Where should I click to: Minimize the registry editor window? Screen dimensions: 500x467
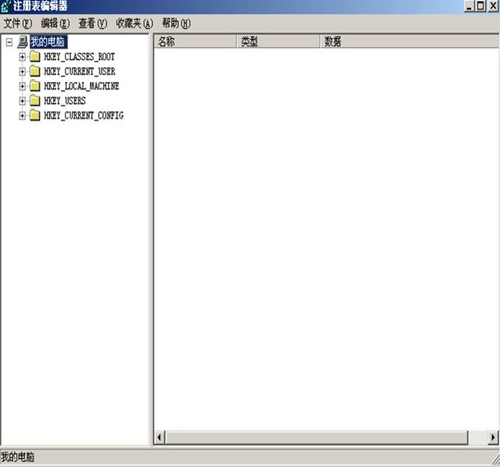click(469, 6)
